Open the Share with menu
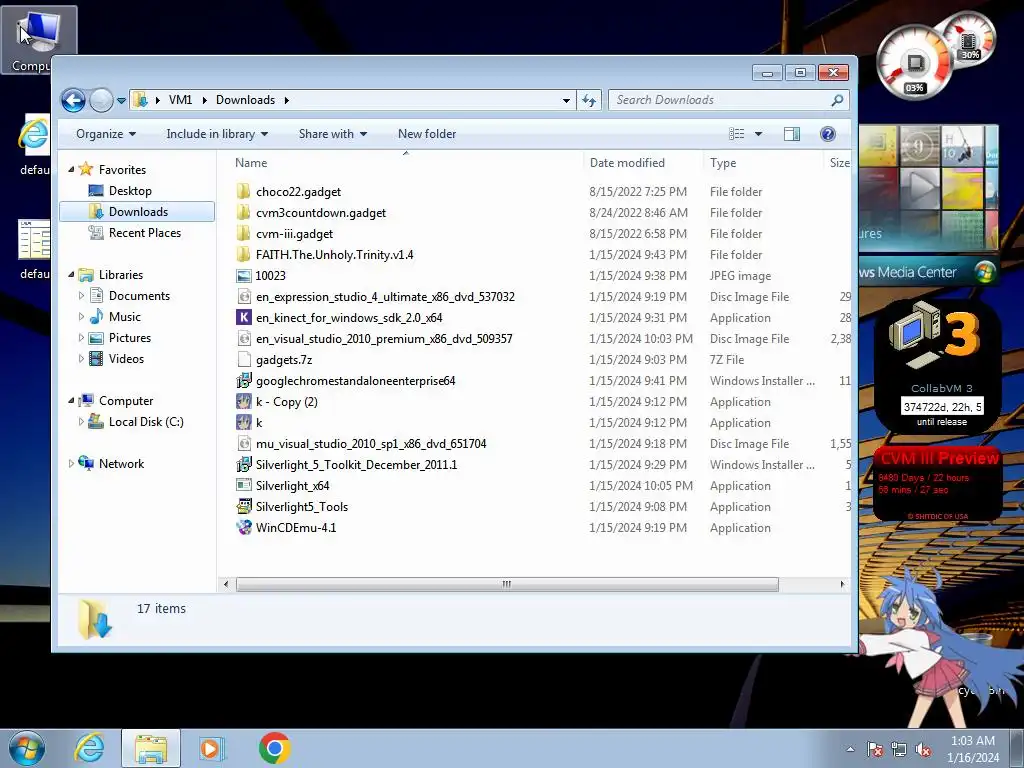This screenshot has width=1024, height=768. click(x=332, y=134)
